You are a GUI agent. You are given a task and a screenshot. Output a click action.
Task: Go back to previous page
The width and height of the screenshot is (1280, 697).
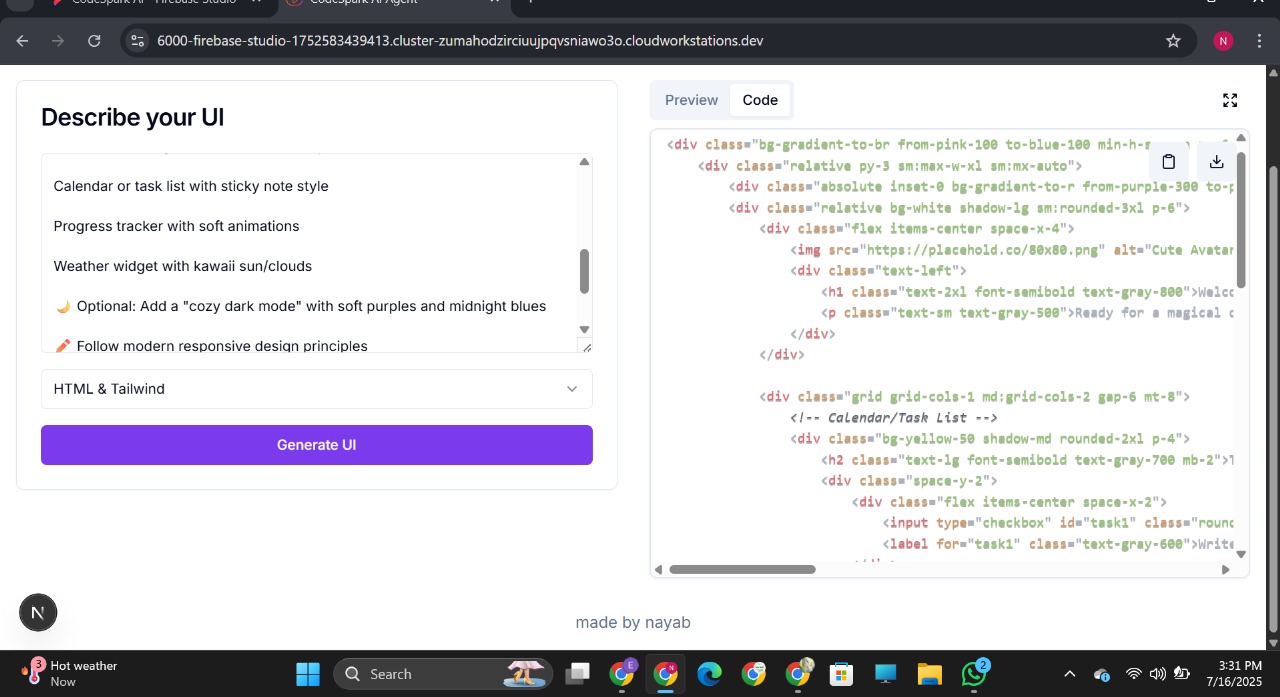pyautogui.click(x=22, y=41)
